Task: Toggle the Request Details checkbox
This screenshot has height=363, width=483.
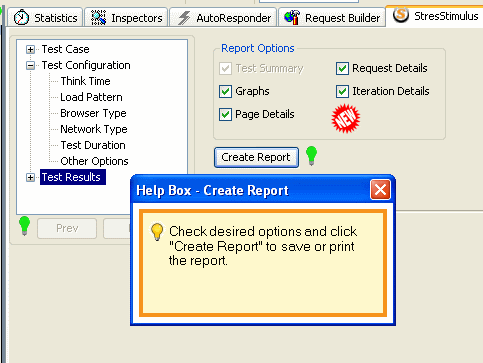Action: pos(342,68)
